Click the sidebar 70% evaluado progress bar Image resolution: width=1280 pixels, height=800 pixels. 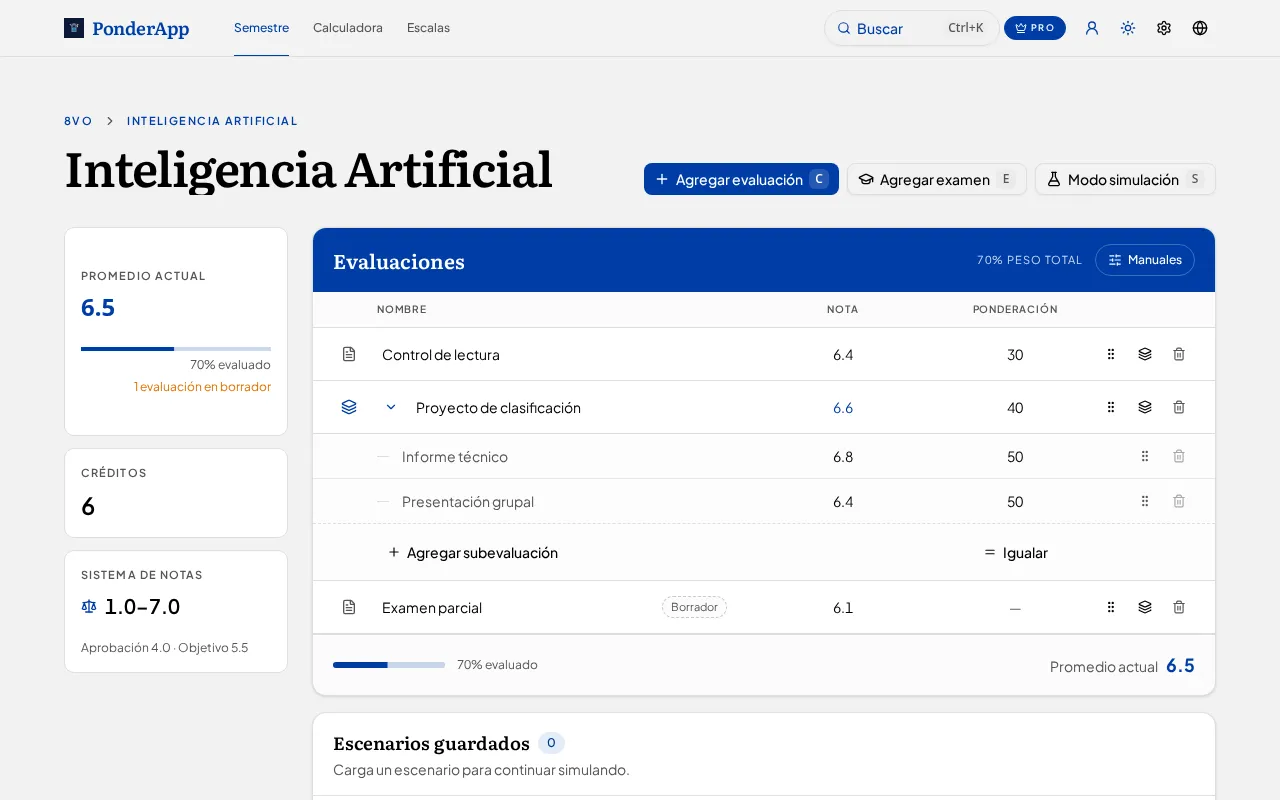coord(176,349)
